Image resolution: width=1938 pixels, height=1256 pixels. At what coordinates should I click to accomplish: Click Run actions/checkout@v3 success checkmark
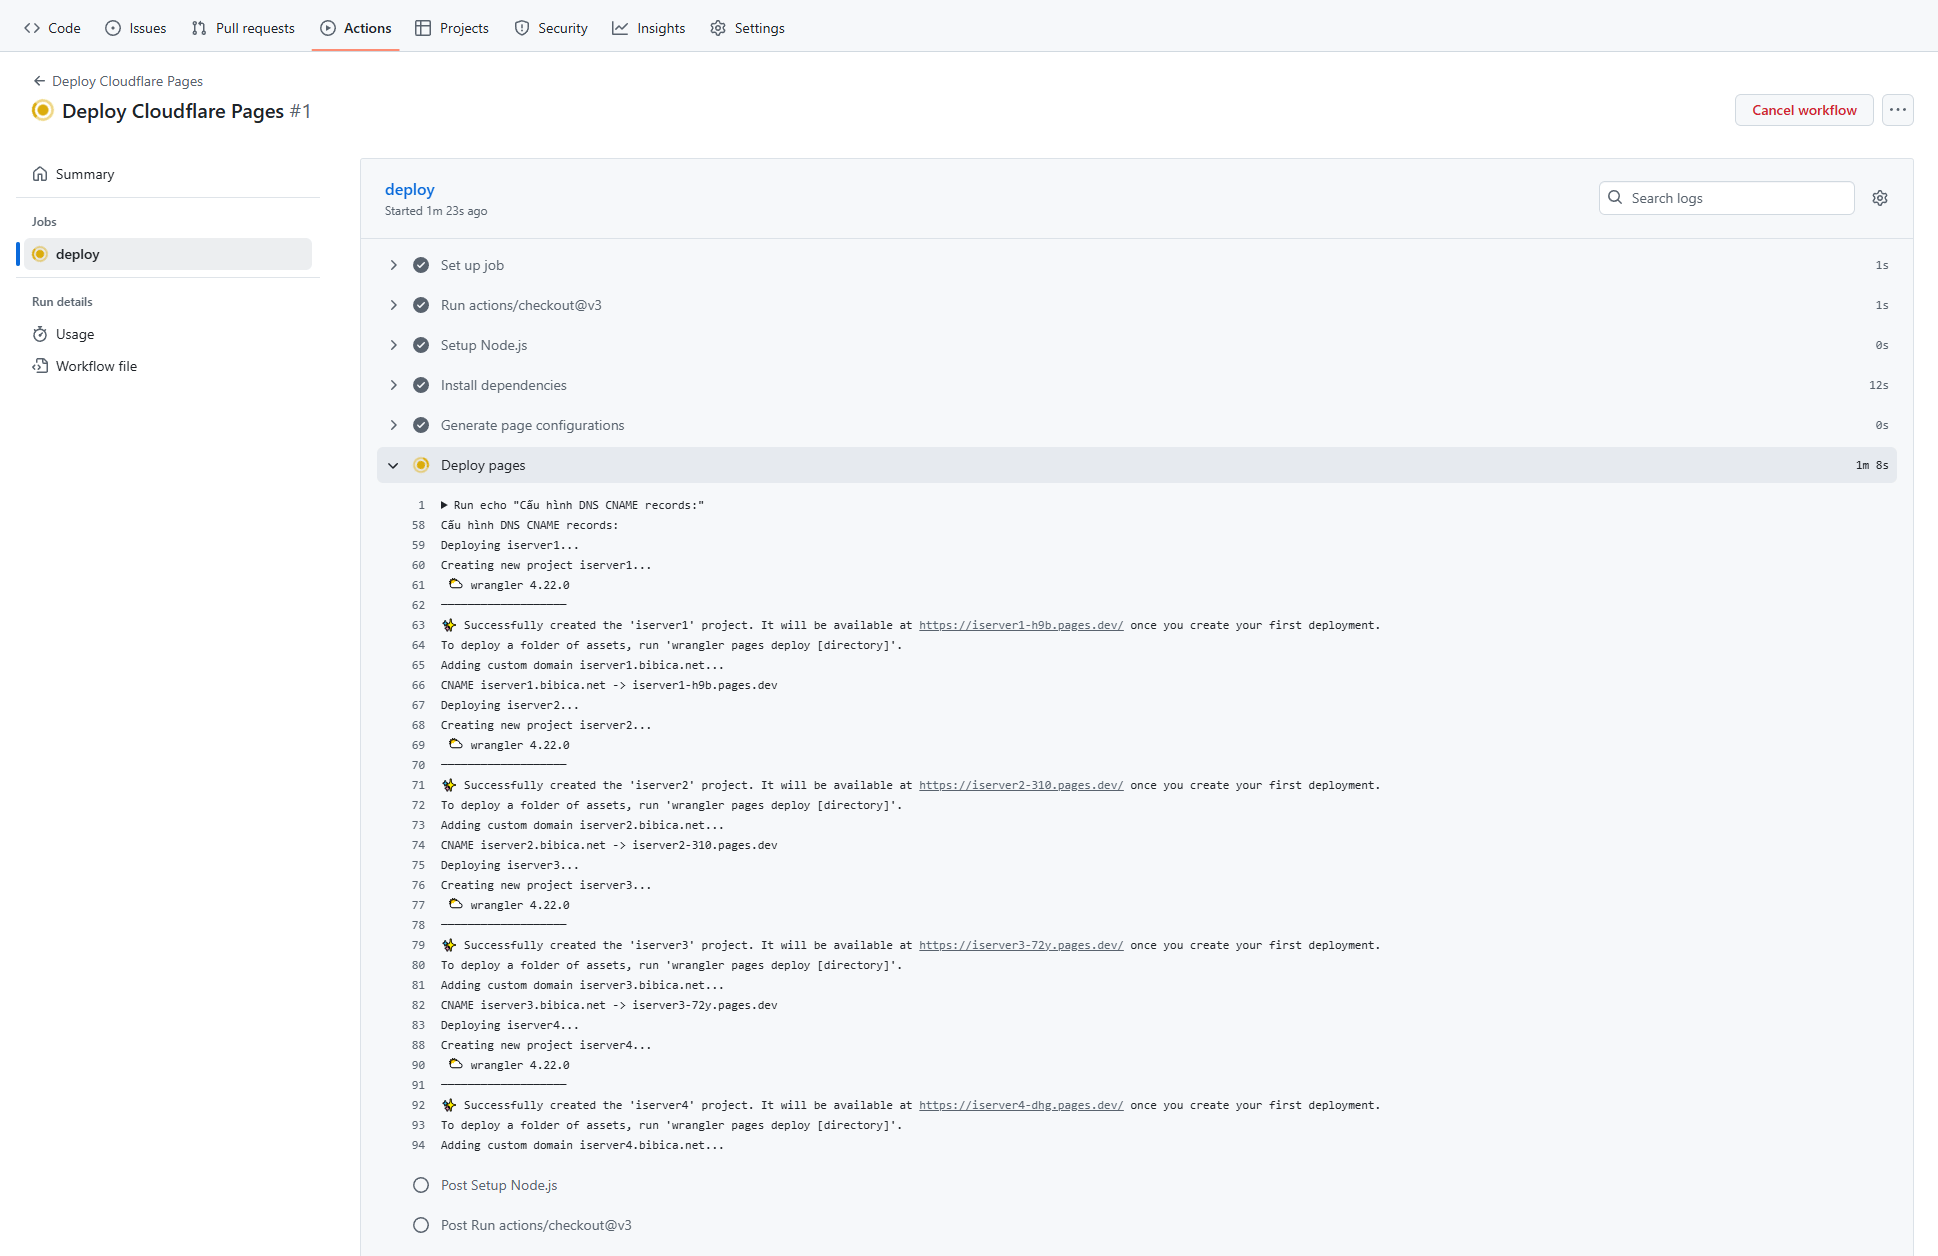[421, 305]
